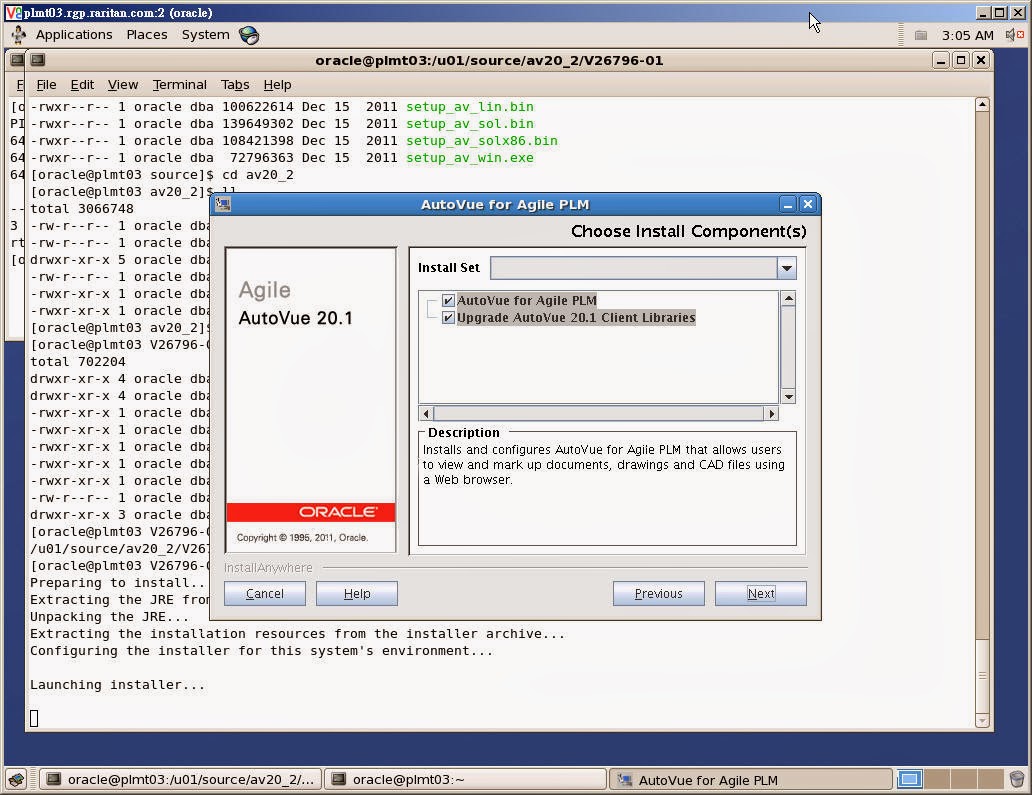Open the Terminal menu
The image size is (1032, 795).
(x=180, y=85)
